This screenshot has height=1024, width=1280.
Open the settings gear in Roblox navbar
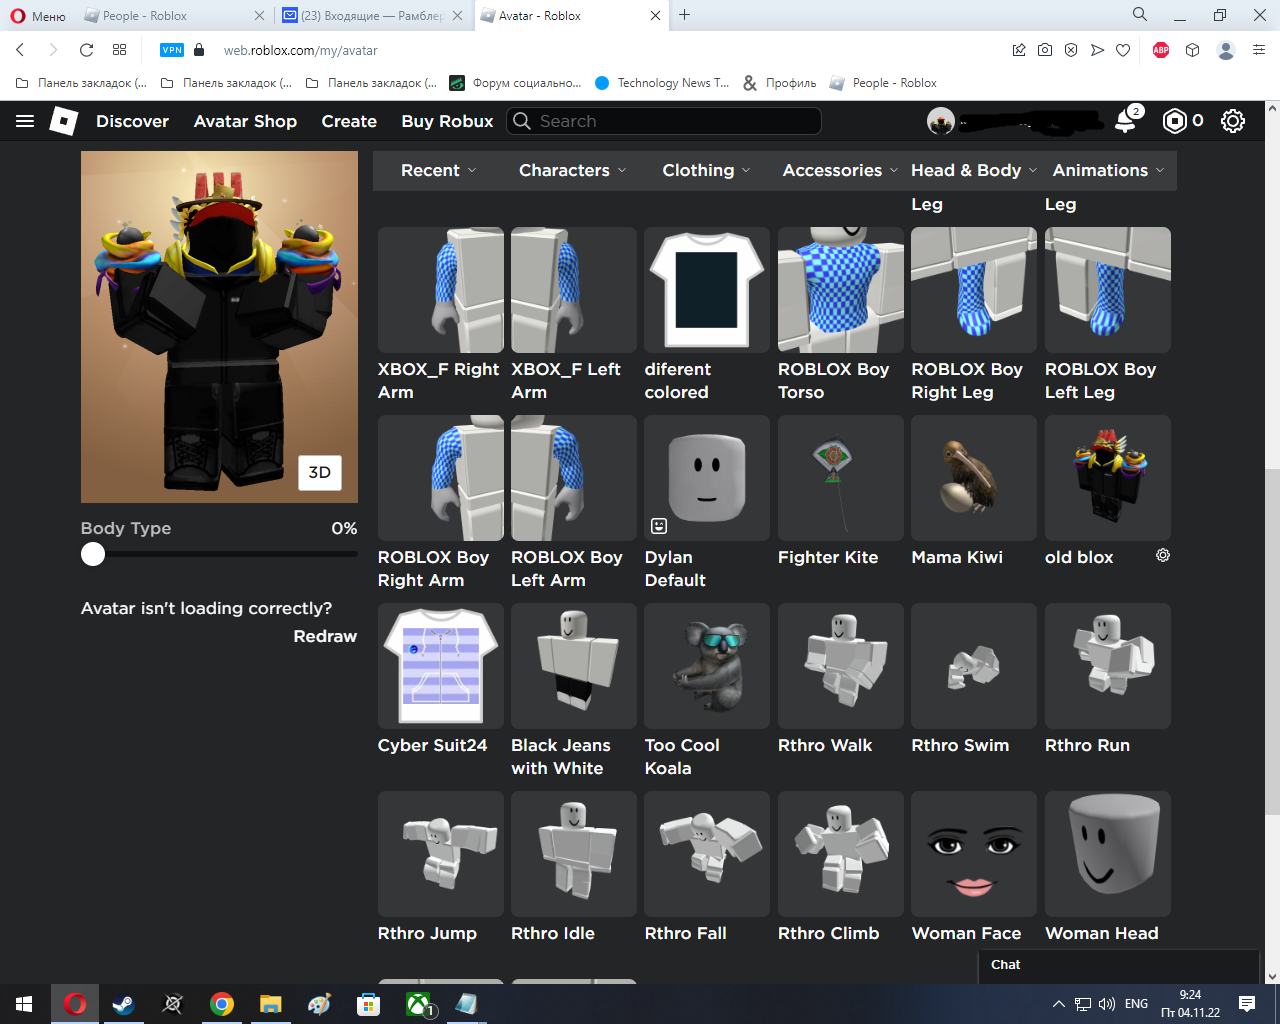pyautogui.click(x=1233, y=121)
